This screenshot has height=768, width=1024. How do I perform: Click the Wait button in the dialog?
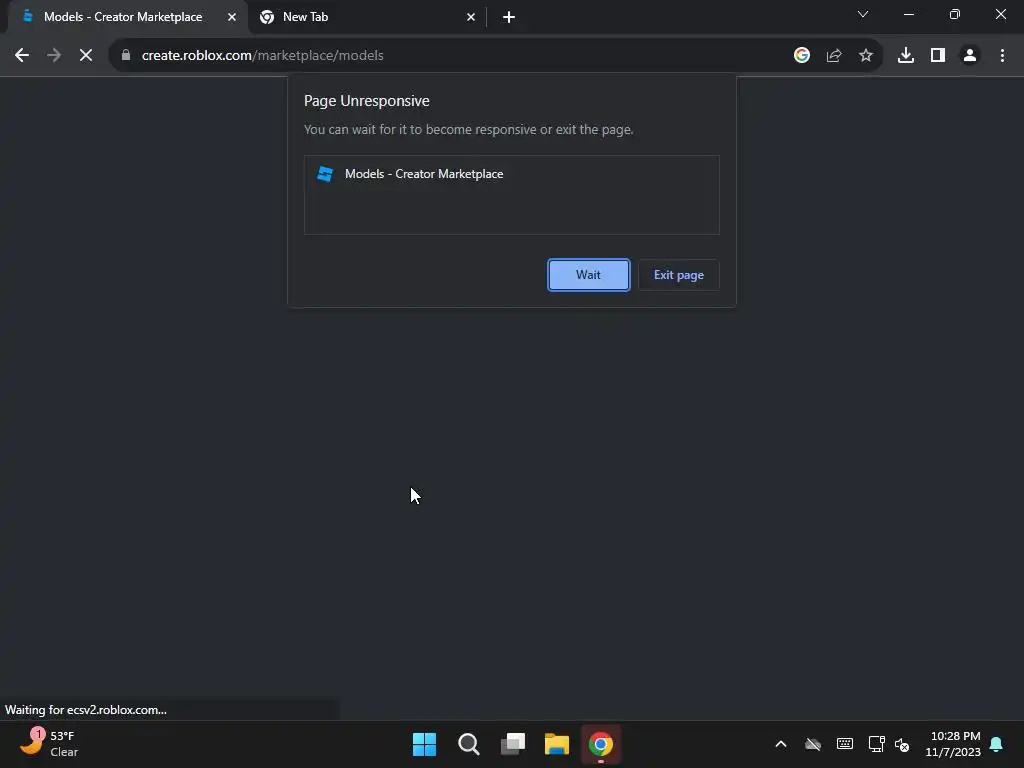588,275
